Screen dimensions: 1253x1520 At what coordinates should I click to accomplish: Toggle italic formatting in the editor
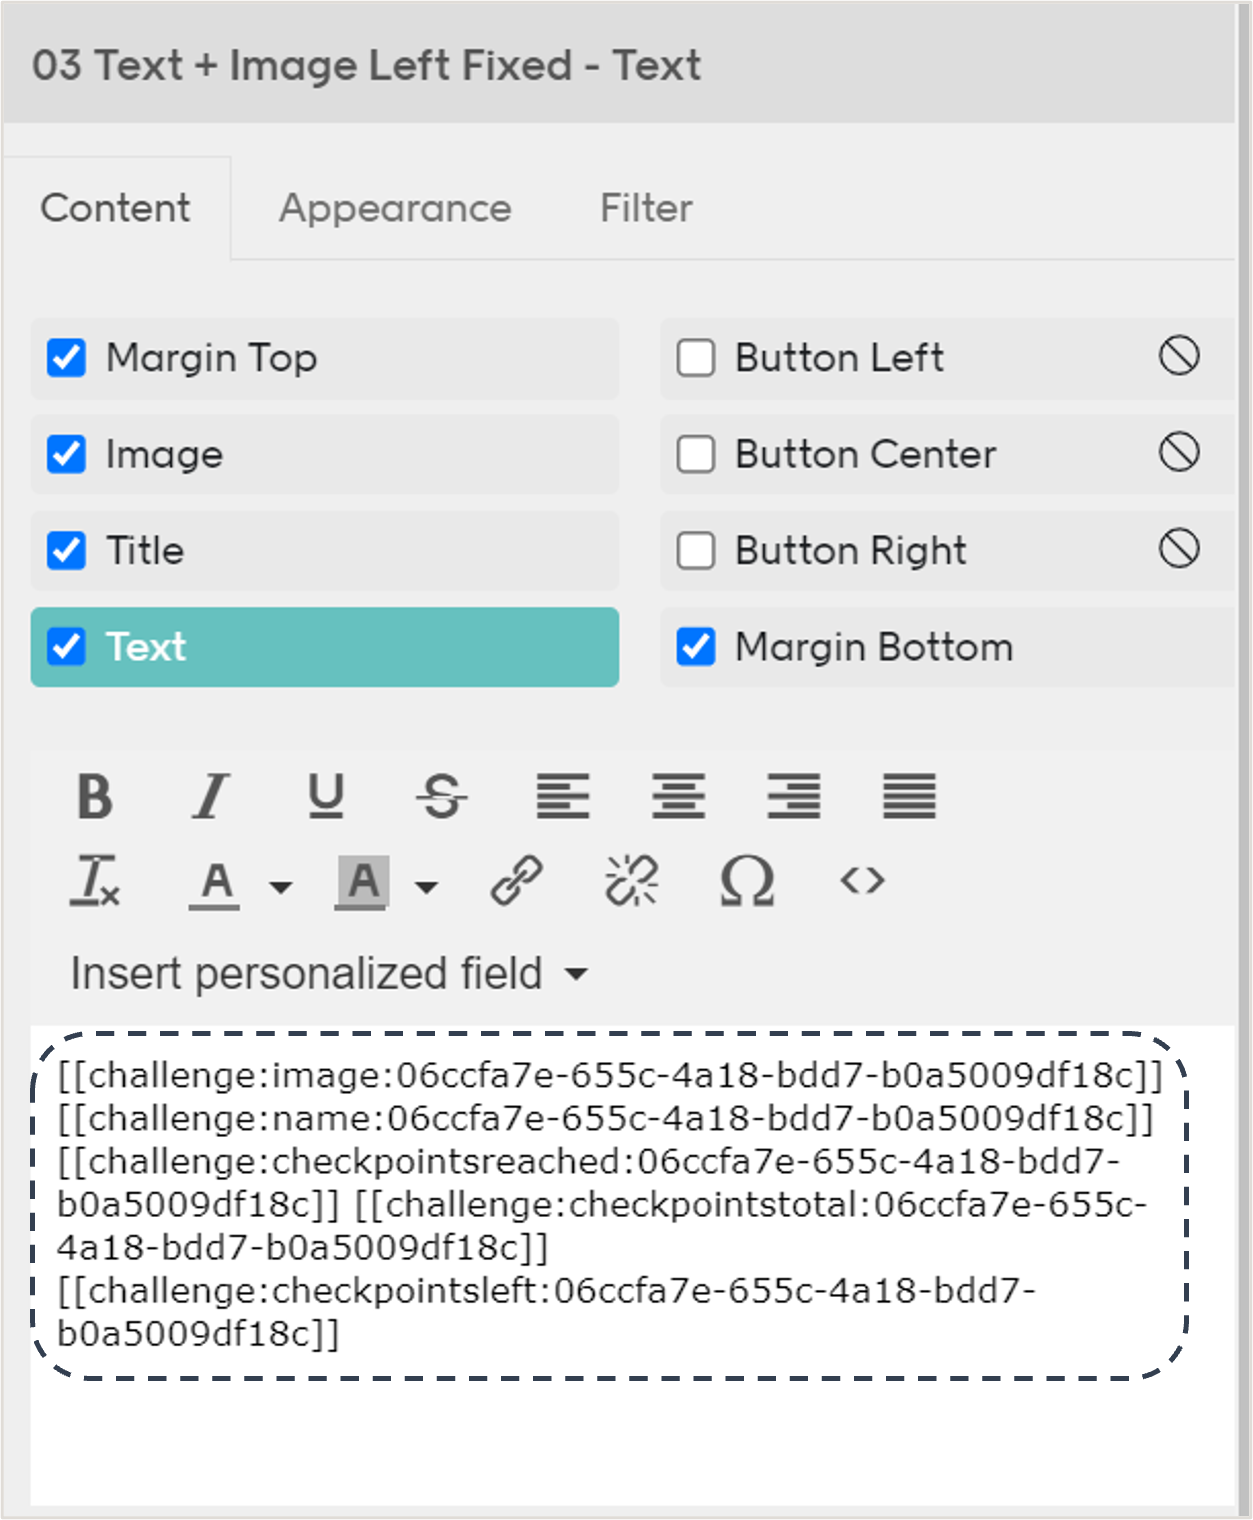(x=211, y=797)
